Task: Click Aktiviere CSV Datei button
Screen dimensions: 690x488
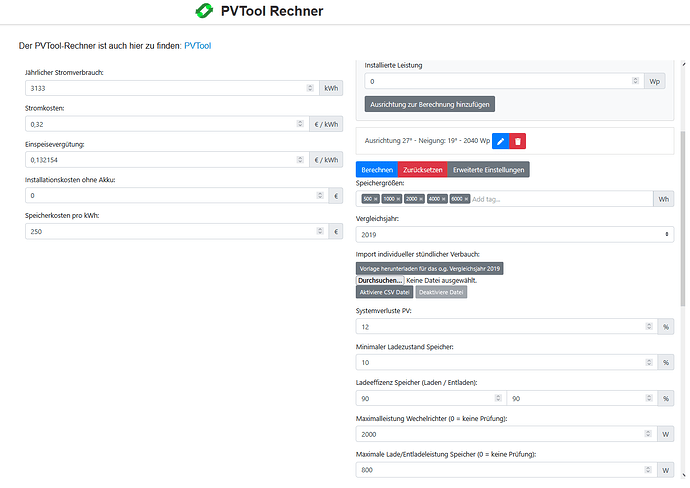Action: point(384,292)
